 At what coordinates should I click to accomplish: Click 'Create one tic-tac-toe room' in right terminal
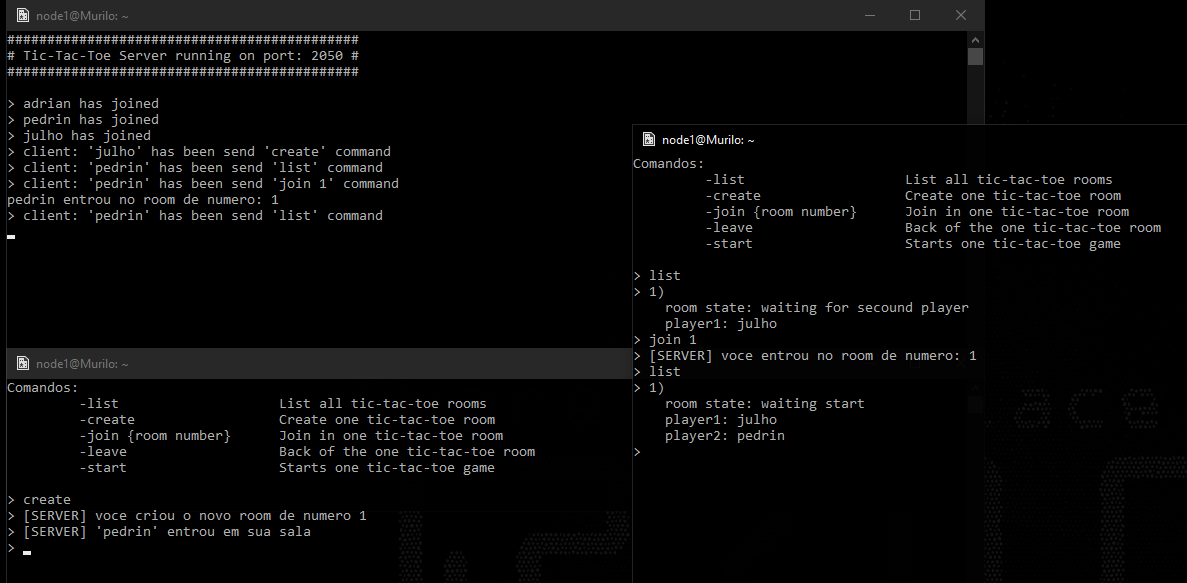[x=1013, y=195]
